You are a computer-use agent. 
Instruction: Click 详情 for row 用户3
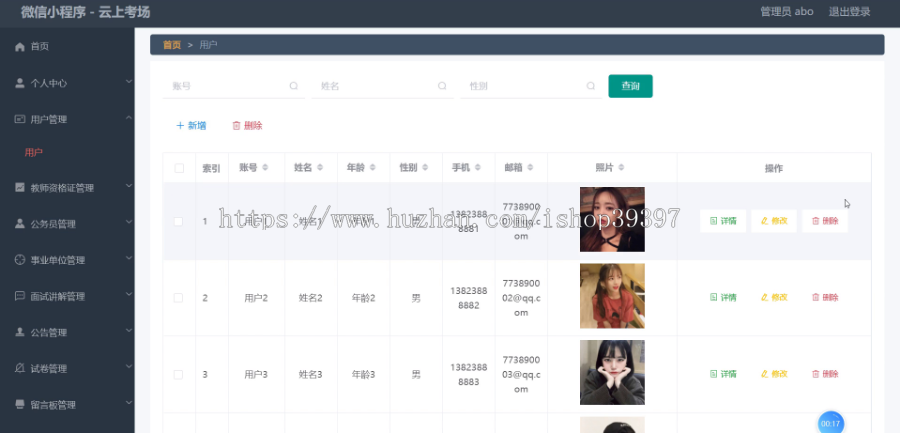723,374
